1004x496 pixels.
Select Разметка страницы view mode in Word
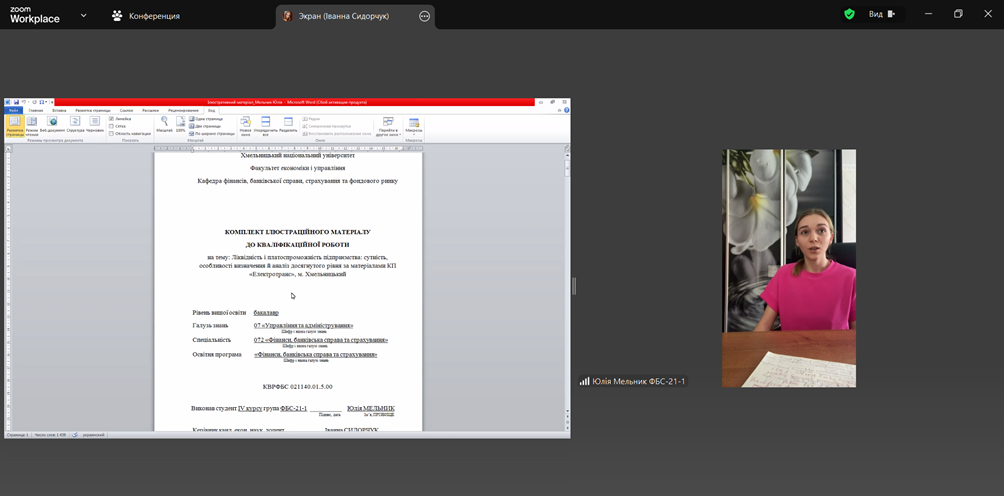pyautogui.click(x=14, y=126)
